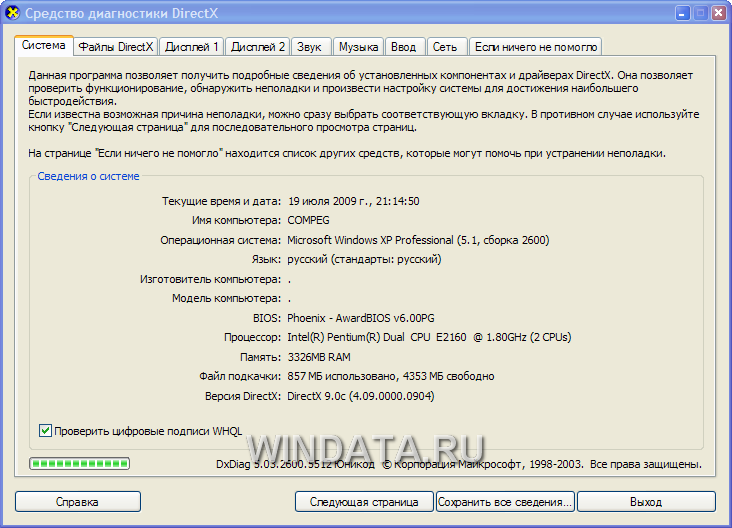This screenshot has width=732, height=528.
Task: Click the Сведения о системе group label
Action: tap(88, 176)
